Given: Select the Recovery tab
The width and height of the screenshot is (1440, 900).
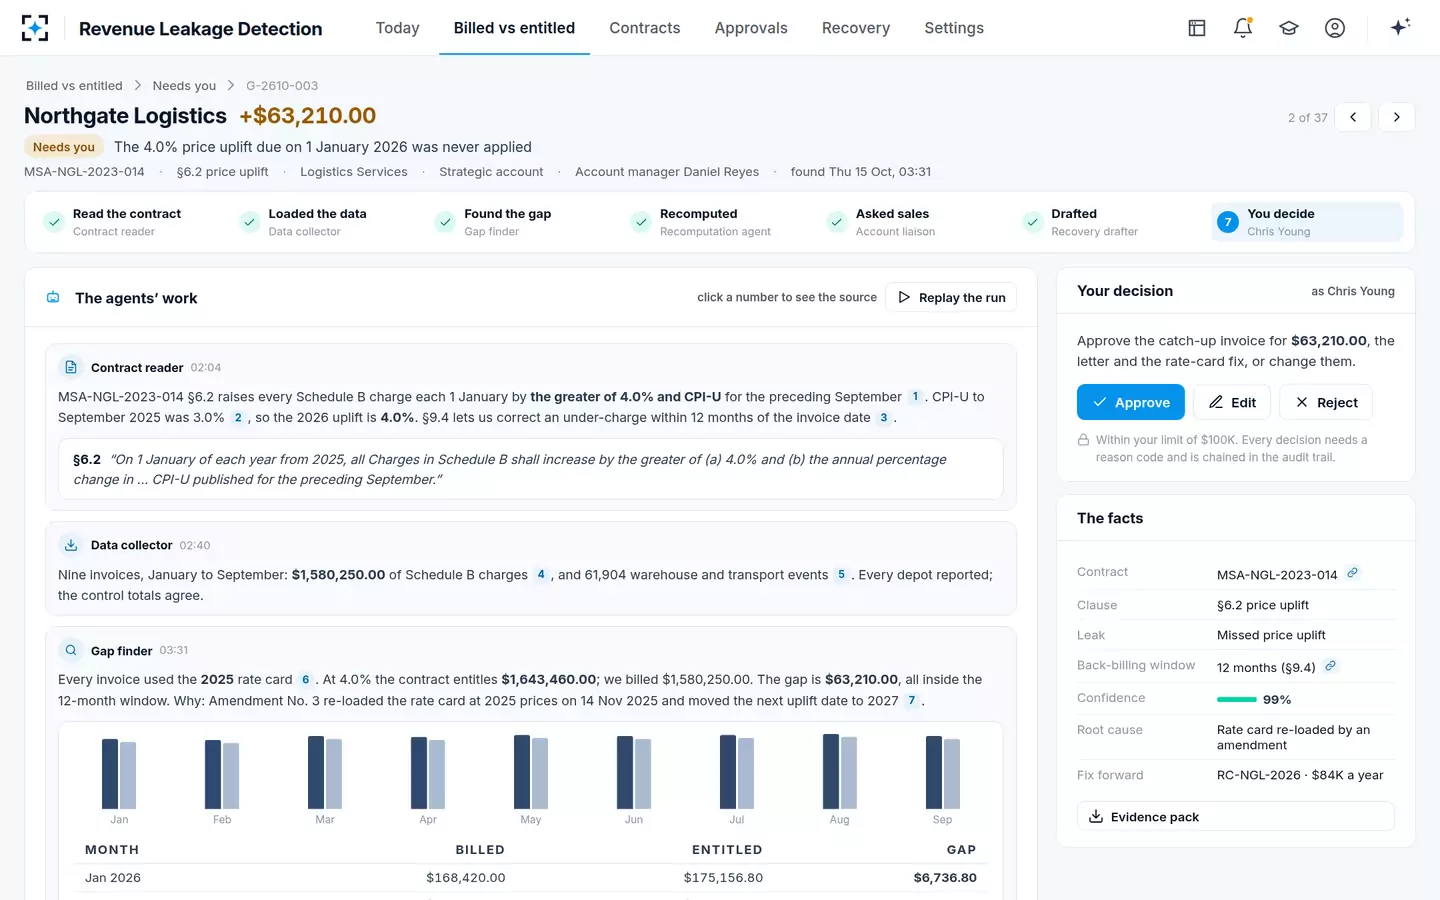Looking at the screenshot, I should tap(856, 28).
